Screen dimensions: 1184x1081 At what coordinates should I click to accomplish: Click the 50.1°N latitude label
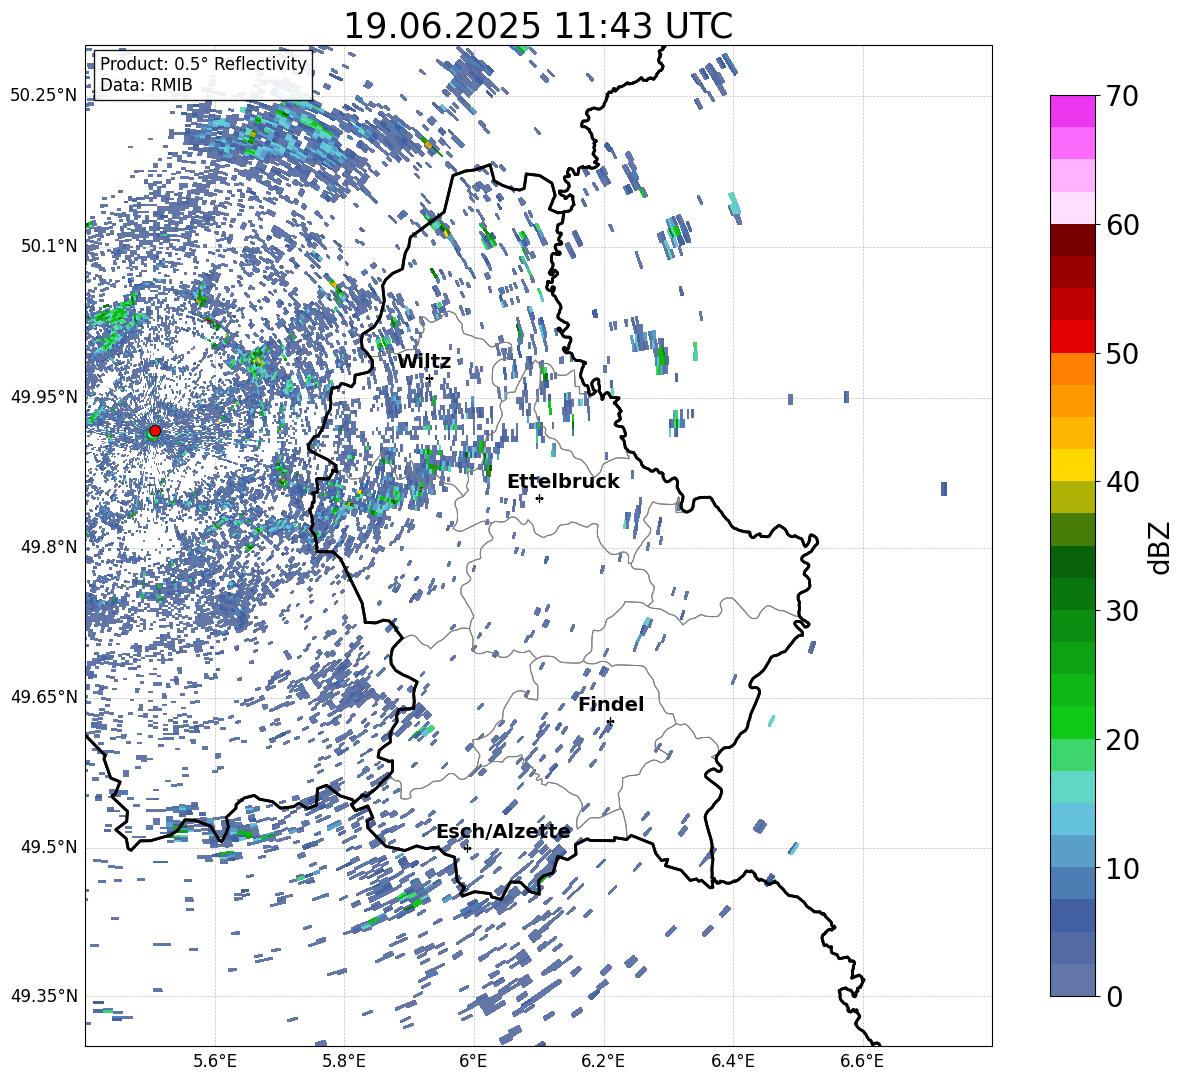(x=49, y=246)
